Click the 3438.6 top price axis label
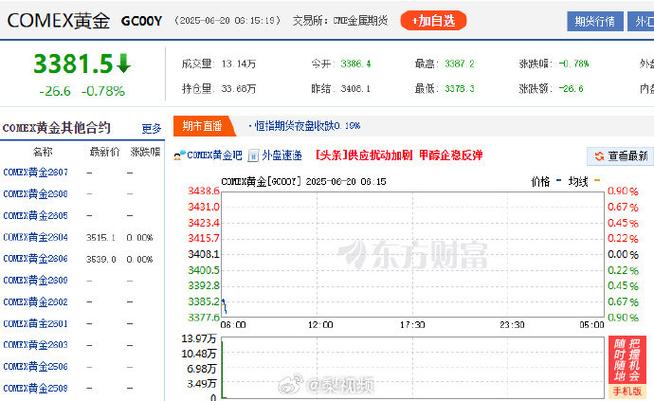The height and width of the screenshot is (401, 654). click(x=204, y=191)
